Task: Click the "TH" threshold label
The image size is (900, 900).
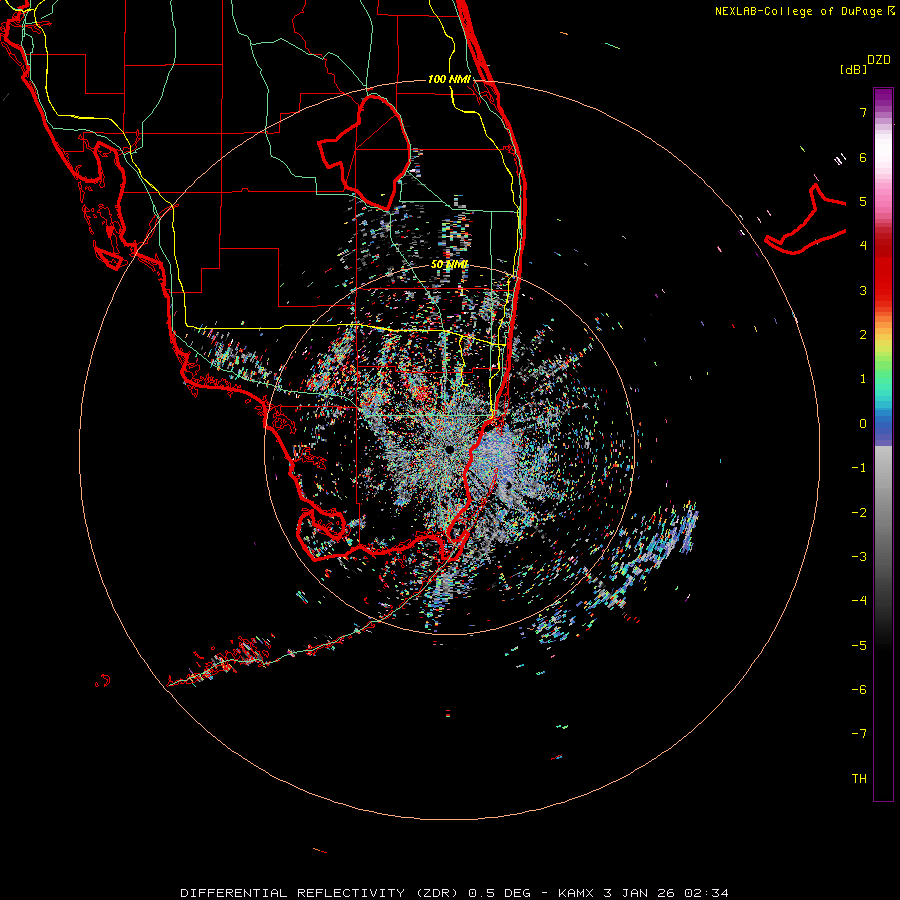Action: tap(859, 778)
